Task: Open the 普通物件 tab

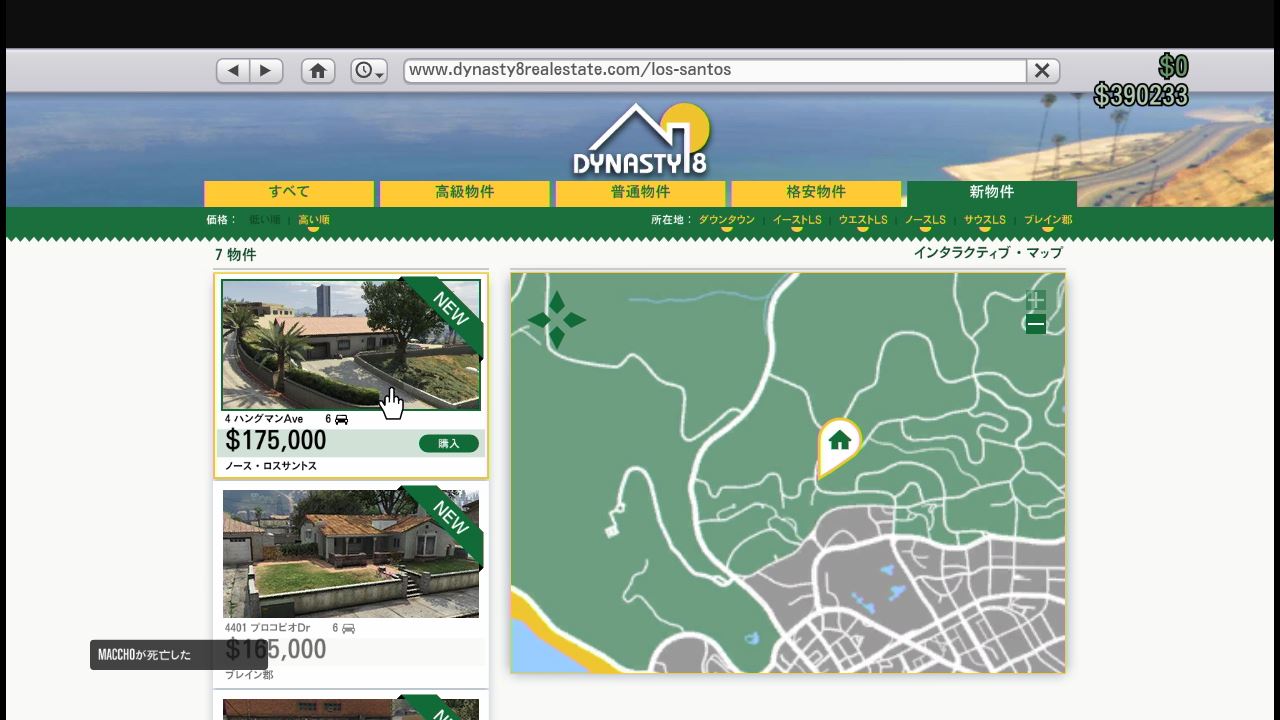Action: click(641, 193)
